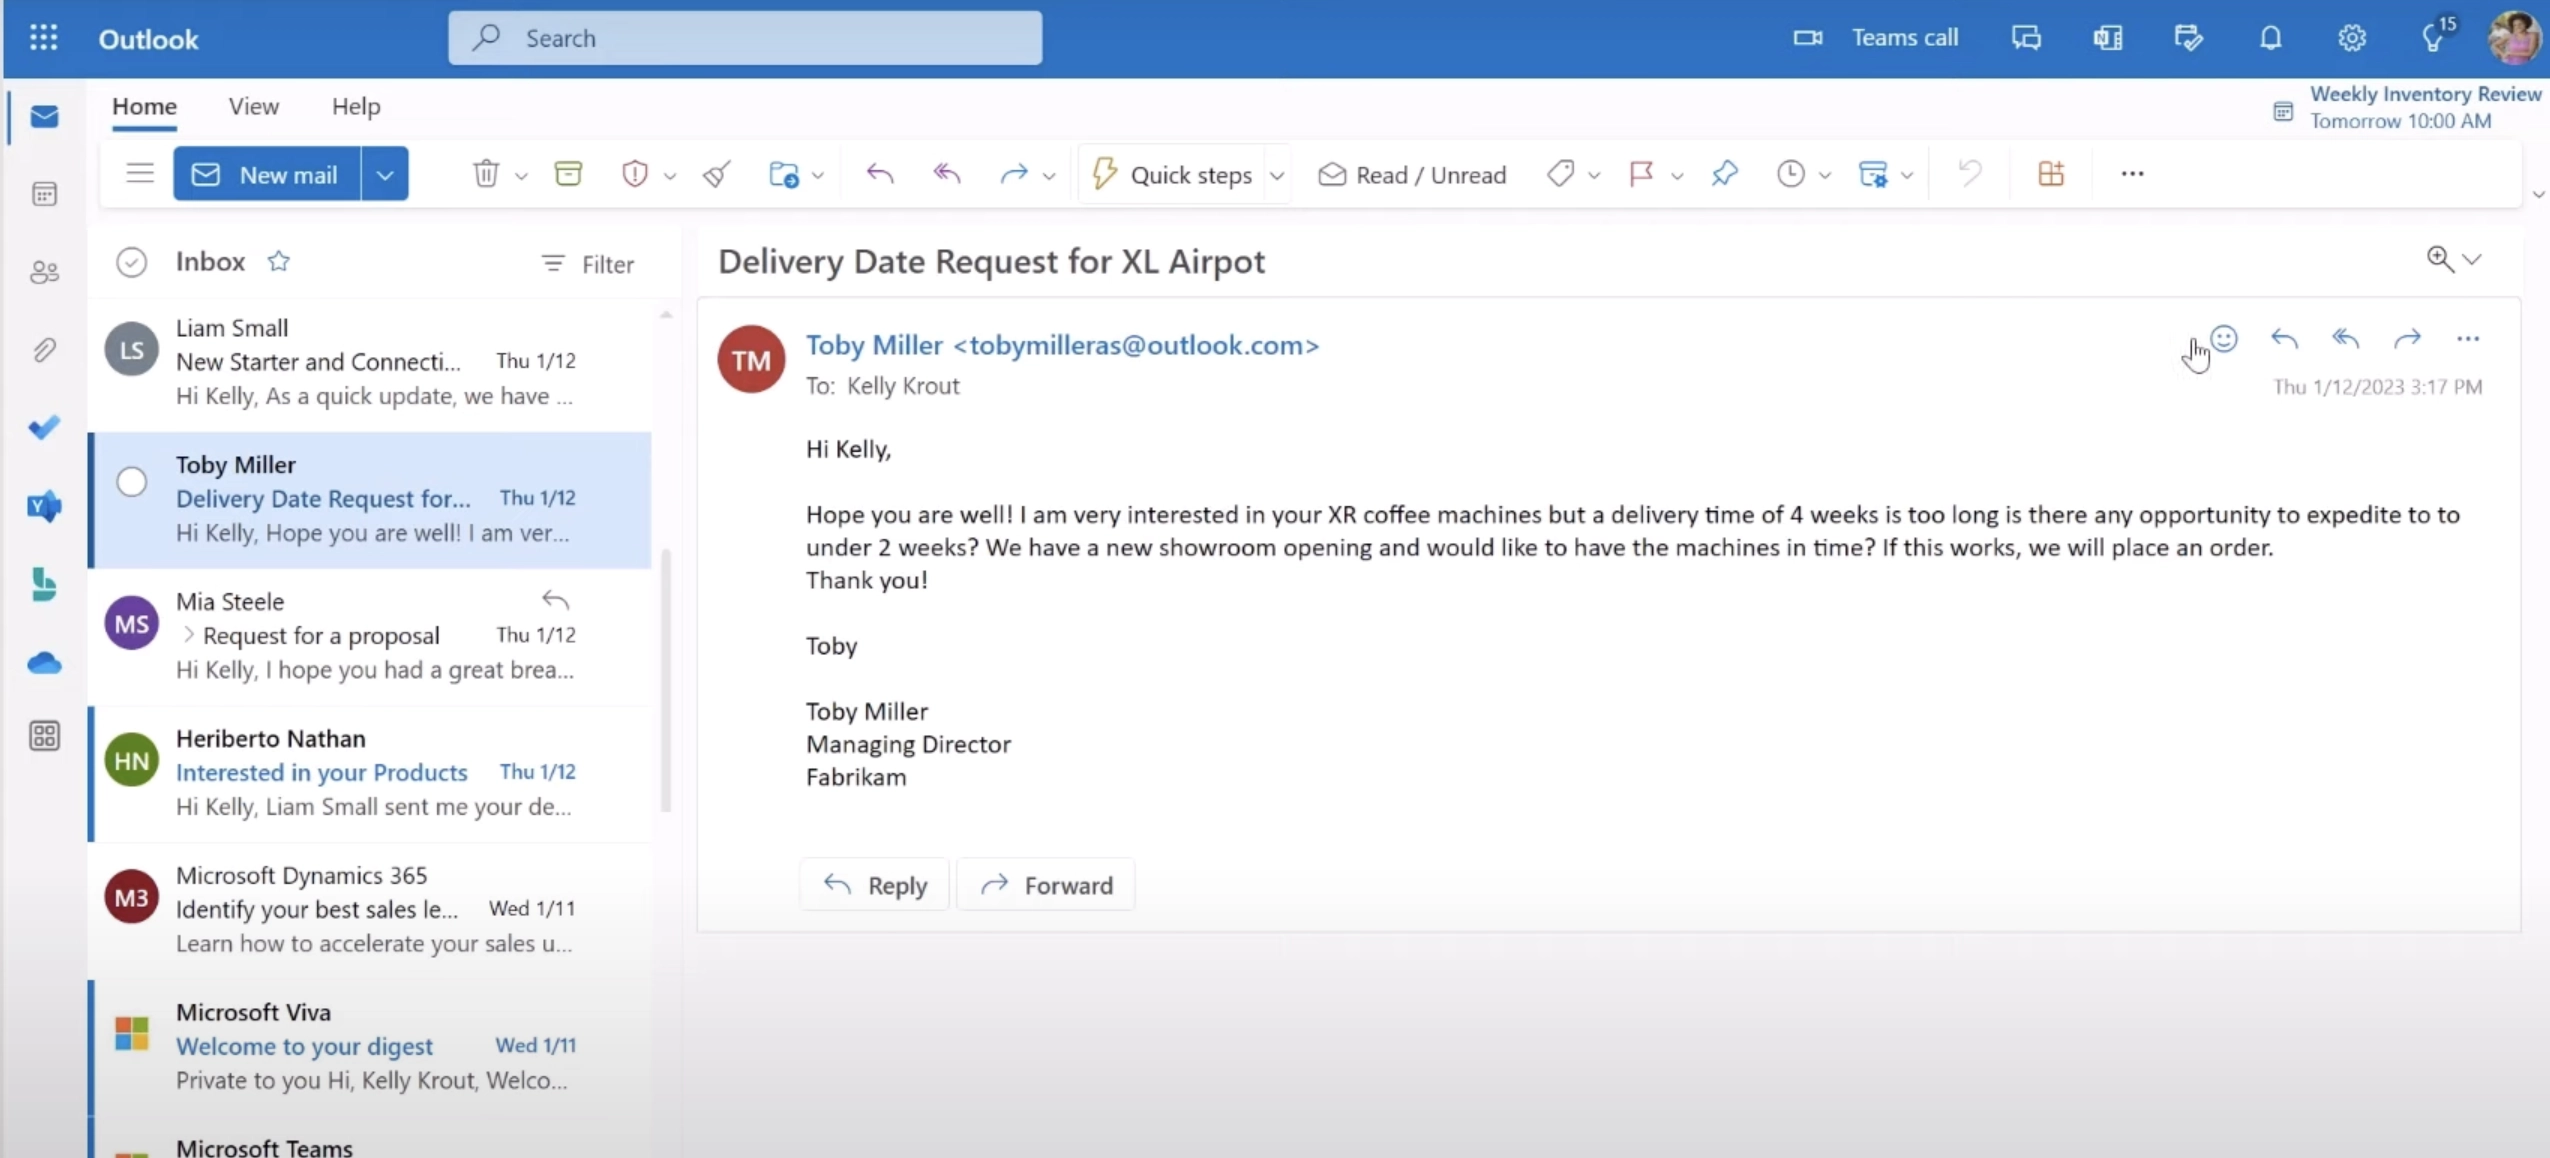Open the Bookings sidebar app
Screen dimensions: 2550x1158
coord(44,584)
